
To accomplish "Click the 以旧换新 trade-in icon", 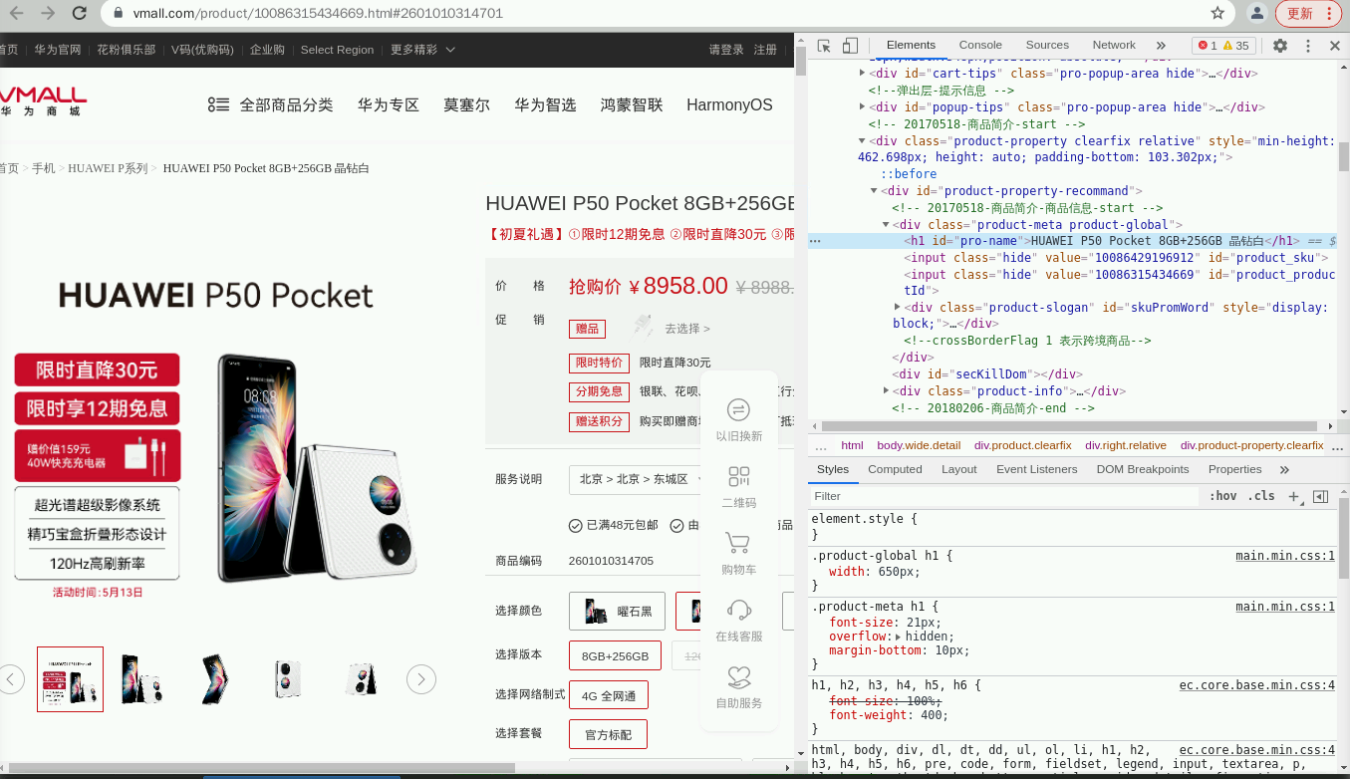I will (x=738, y=410).
